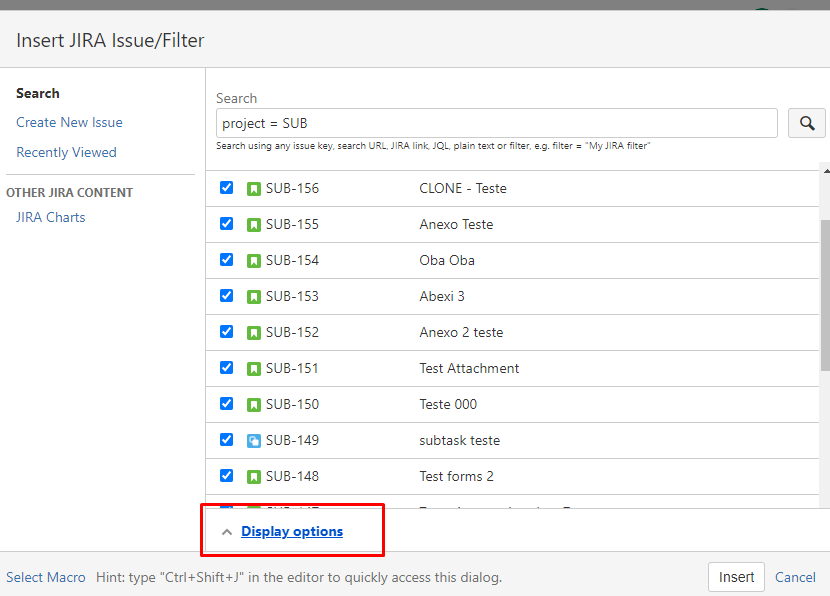Click the 'Insert JIRA Issue/Filter' dialog title

pos(110,40)
